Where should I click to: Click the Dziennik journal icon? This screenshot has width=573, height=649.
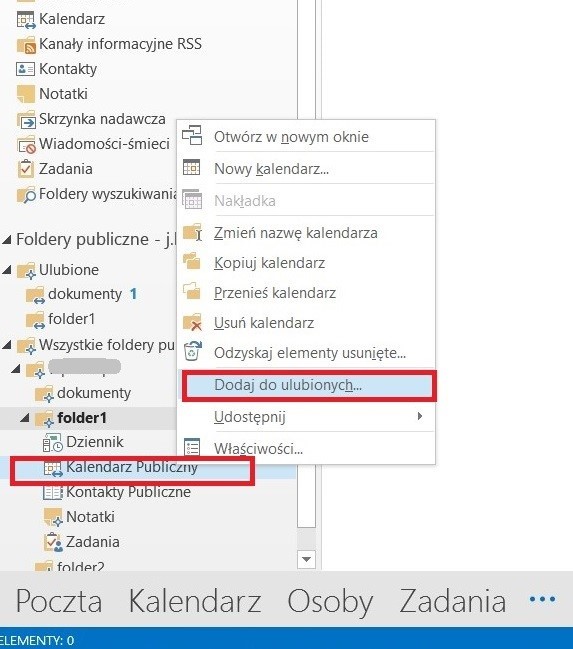click(x=53, y=442)
